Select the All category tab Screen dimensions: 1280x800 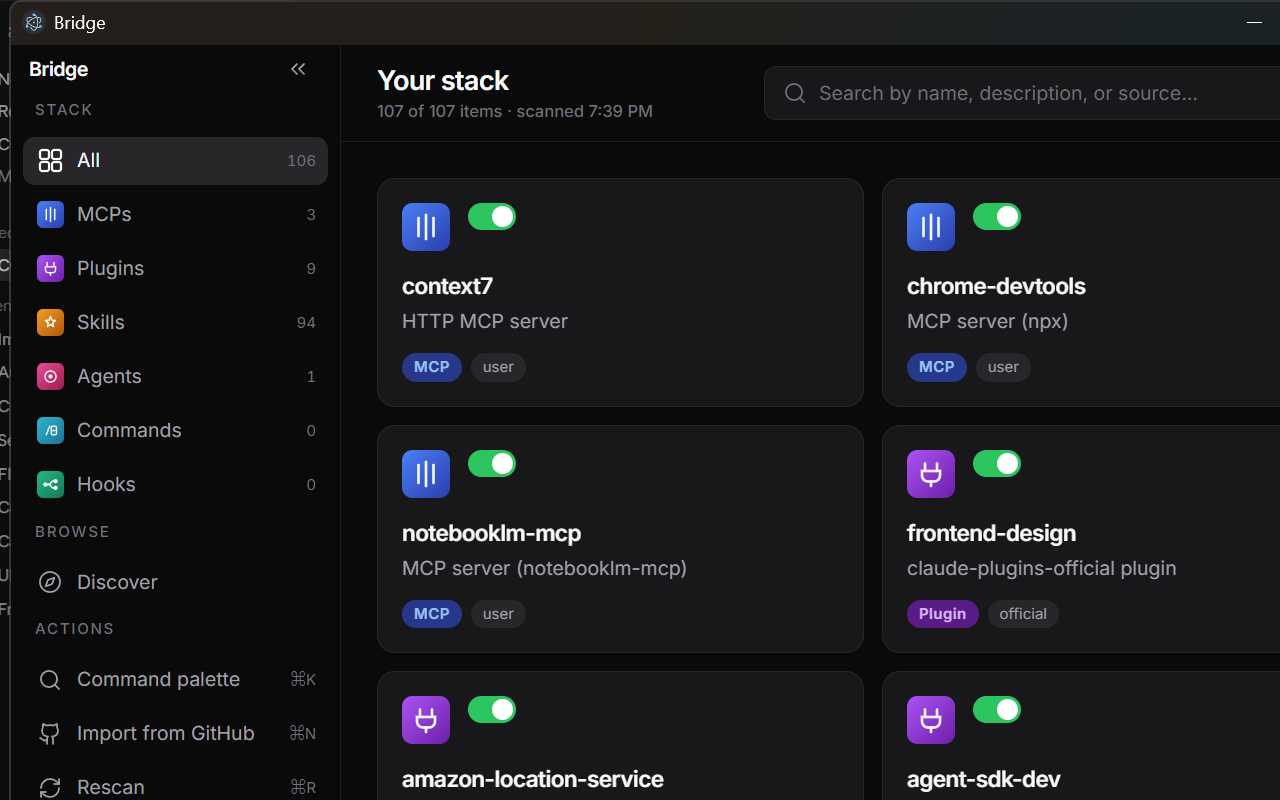[x=175, y=160]
